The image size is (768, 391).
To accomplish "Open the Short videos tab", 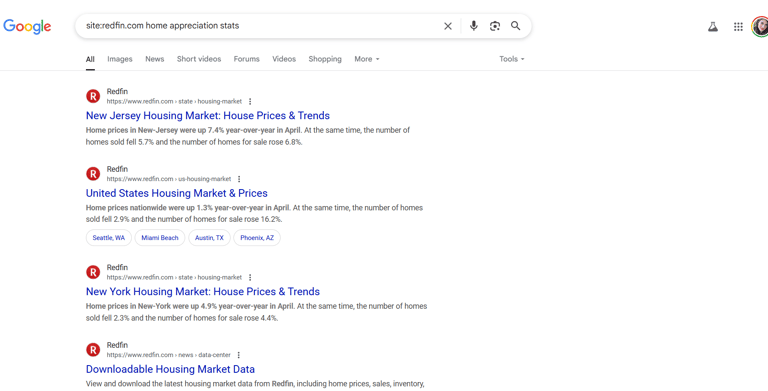I will click(x=199, y=59).
